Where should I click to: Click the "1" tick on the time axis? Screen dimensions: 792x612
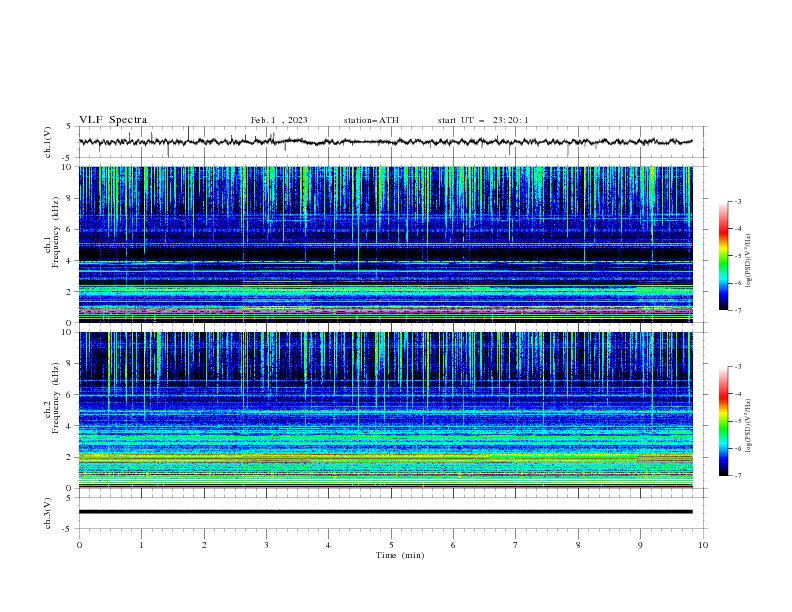click(141, 545)
